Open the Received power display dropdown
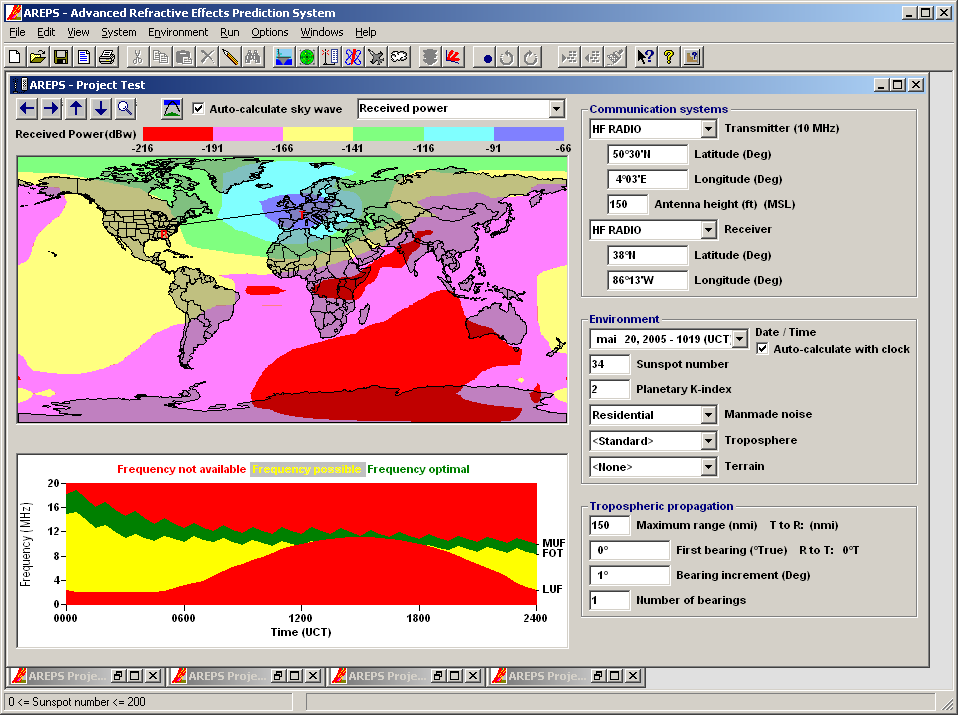This screenshot has height=715, width=958. pos(556,109)
